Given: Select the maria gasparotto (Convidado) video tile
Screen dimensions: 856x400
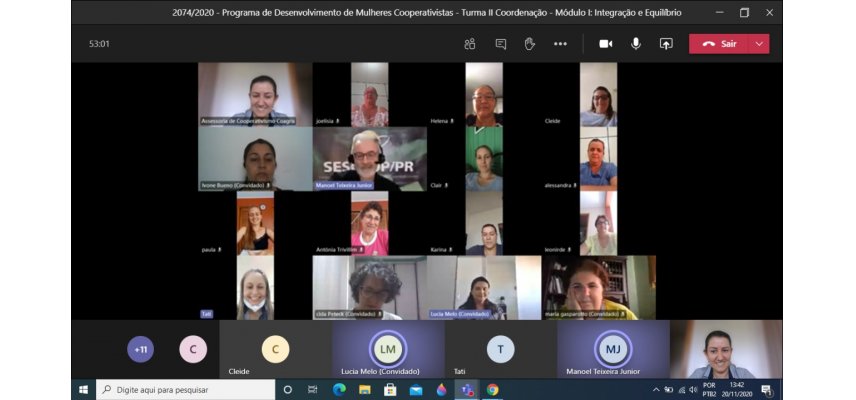Looking at the screenshot, I should click(x=598, y=288).
